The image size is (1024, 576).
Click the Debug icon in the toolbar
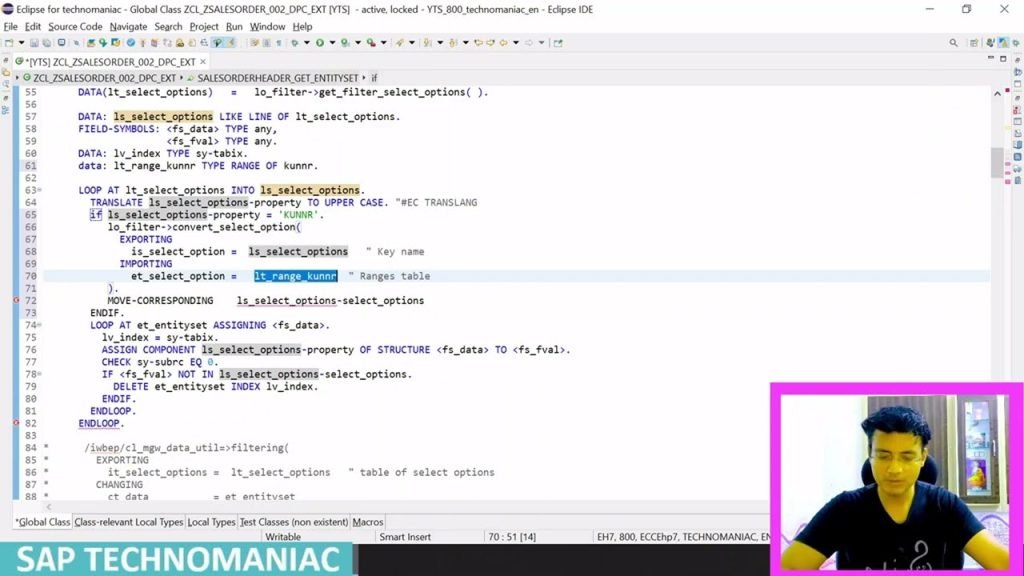click(294, 43)
